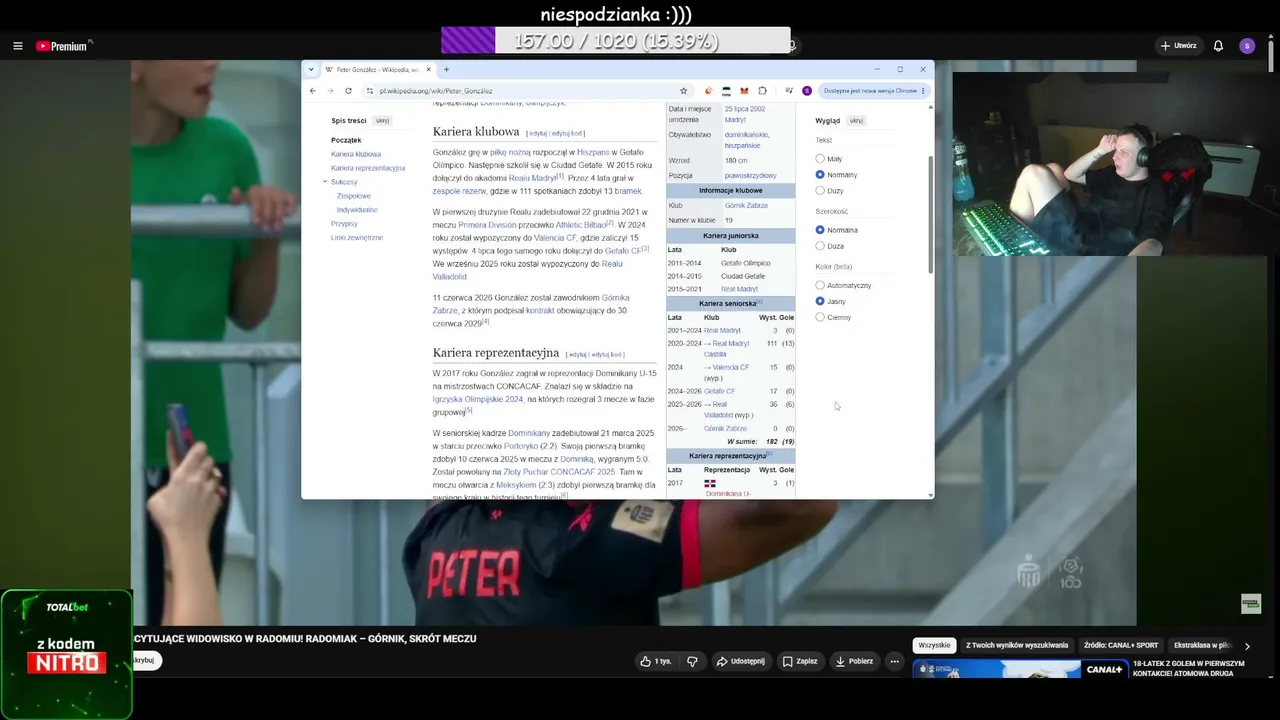
Task: Open more actions menu under the video
Action: coord(894,661)
